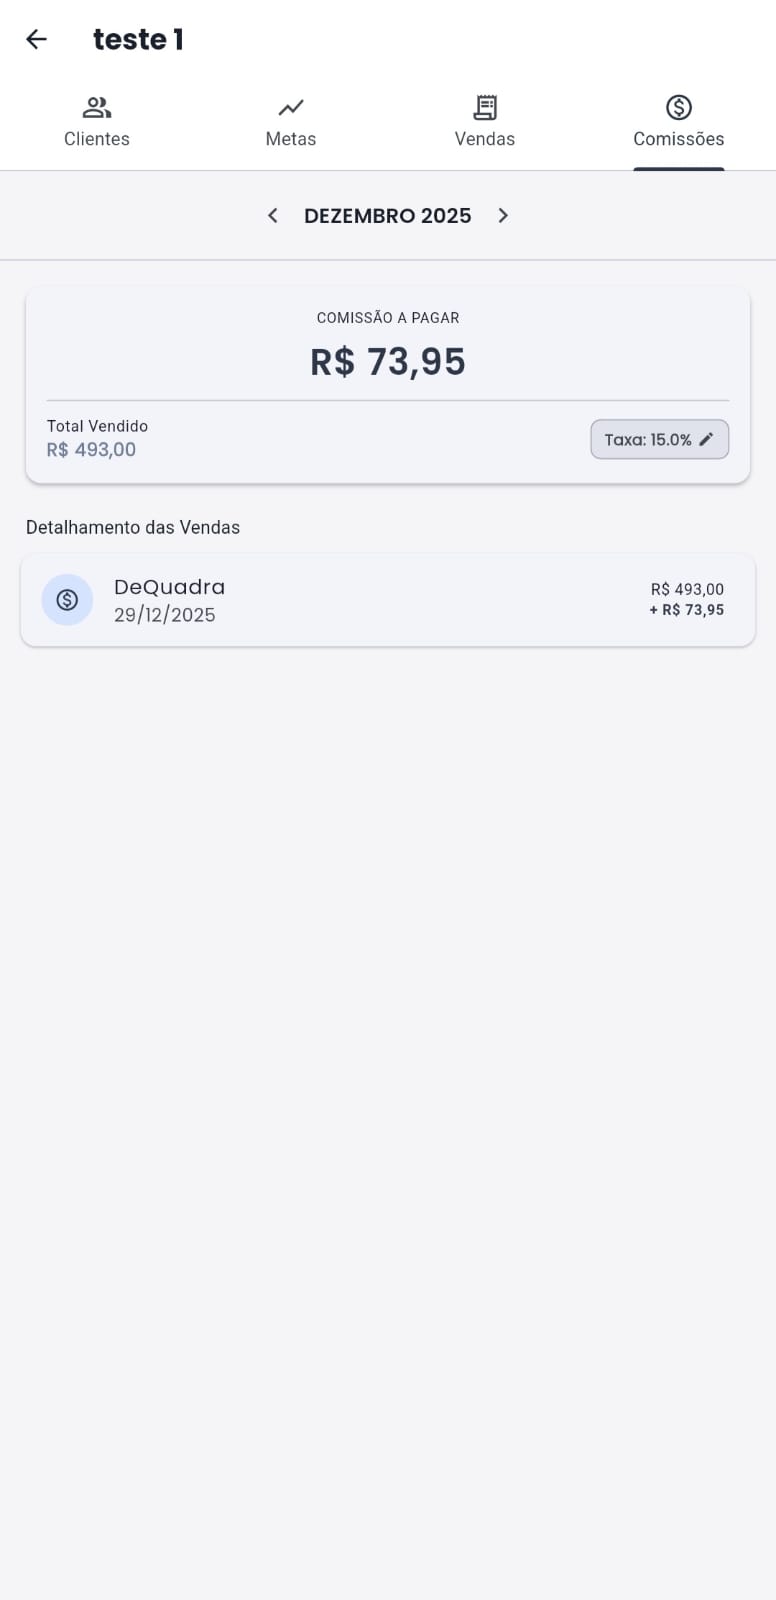Click the Clientes people icon
This screenshot has height=1600, width=776.
point(97,107)
